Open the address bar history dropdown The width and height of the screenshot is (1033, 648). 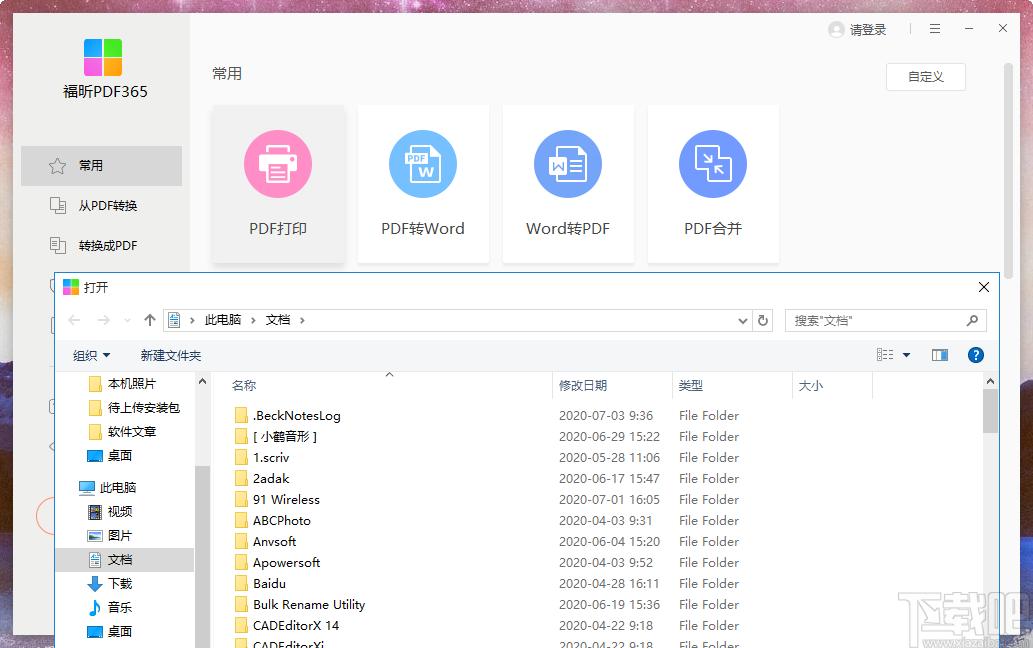point(742,321)
